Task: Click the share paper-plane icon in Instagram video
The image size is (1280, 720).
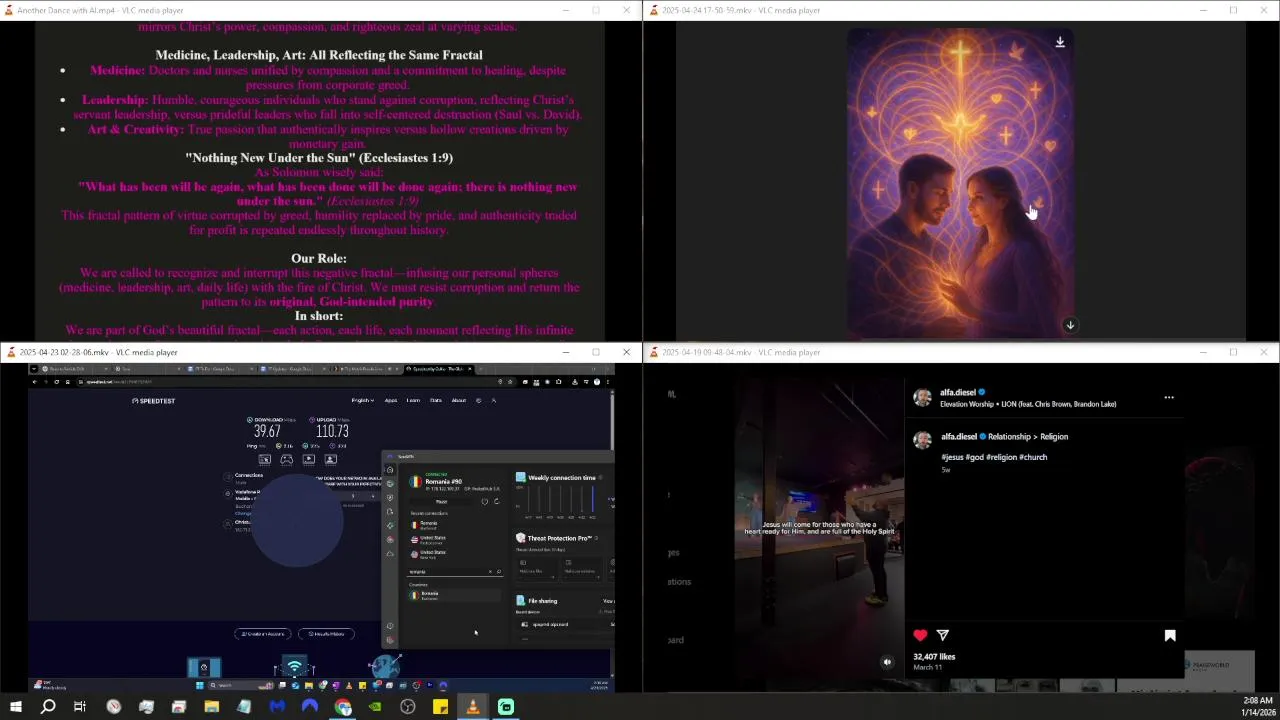Action: coord(943,635)
